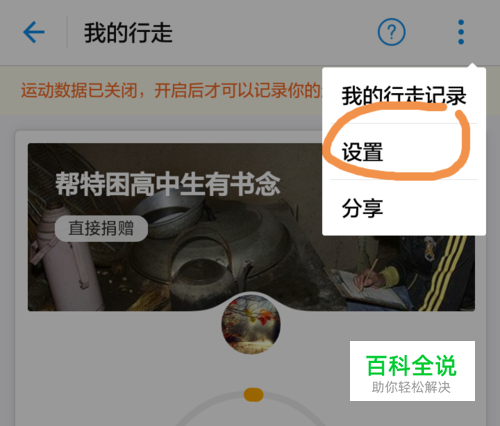Open the 帮特困高中生有书念 charity headline
The image size is (500, 426).
click(x=168, y=184)
